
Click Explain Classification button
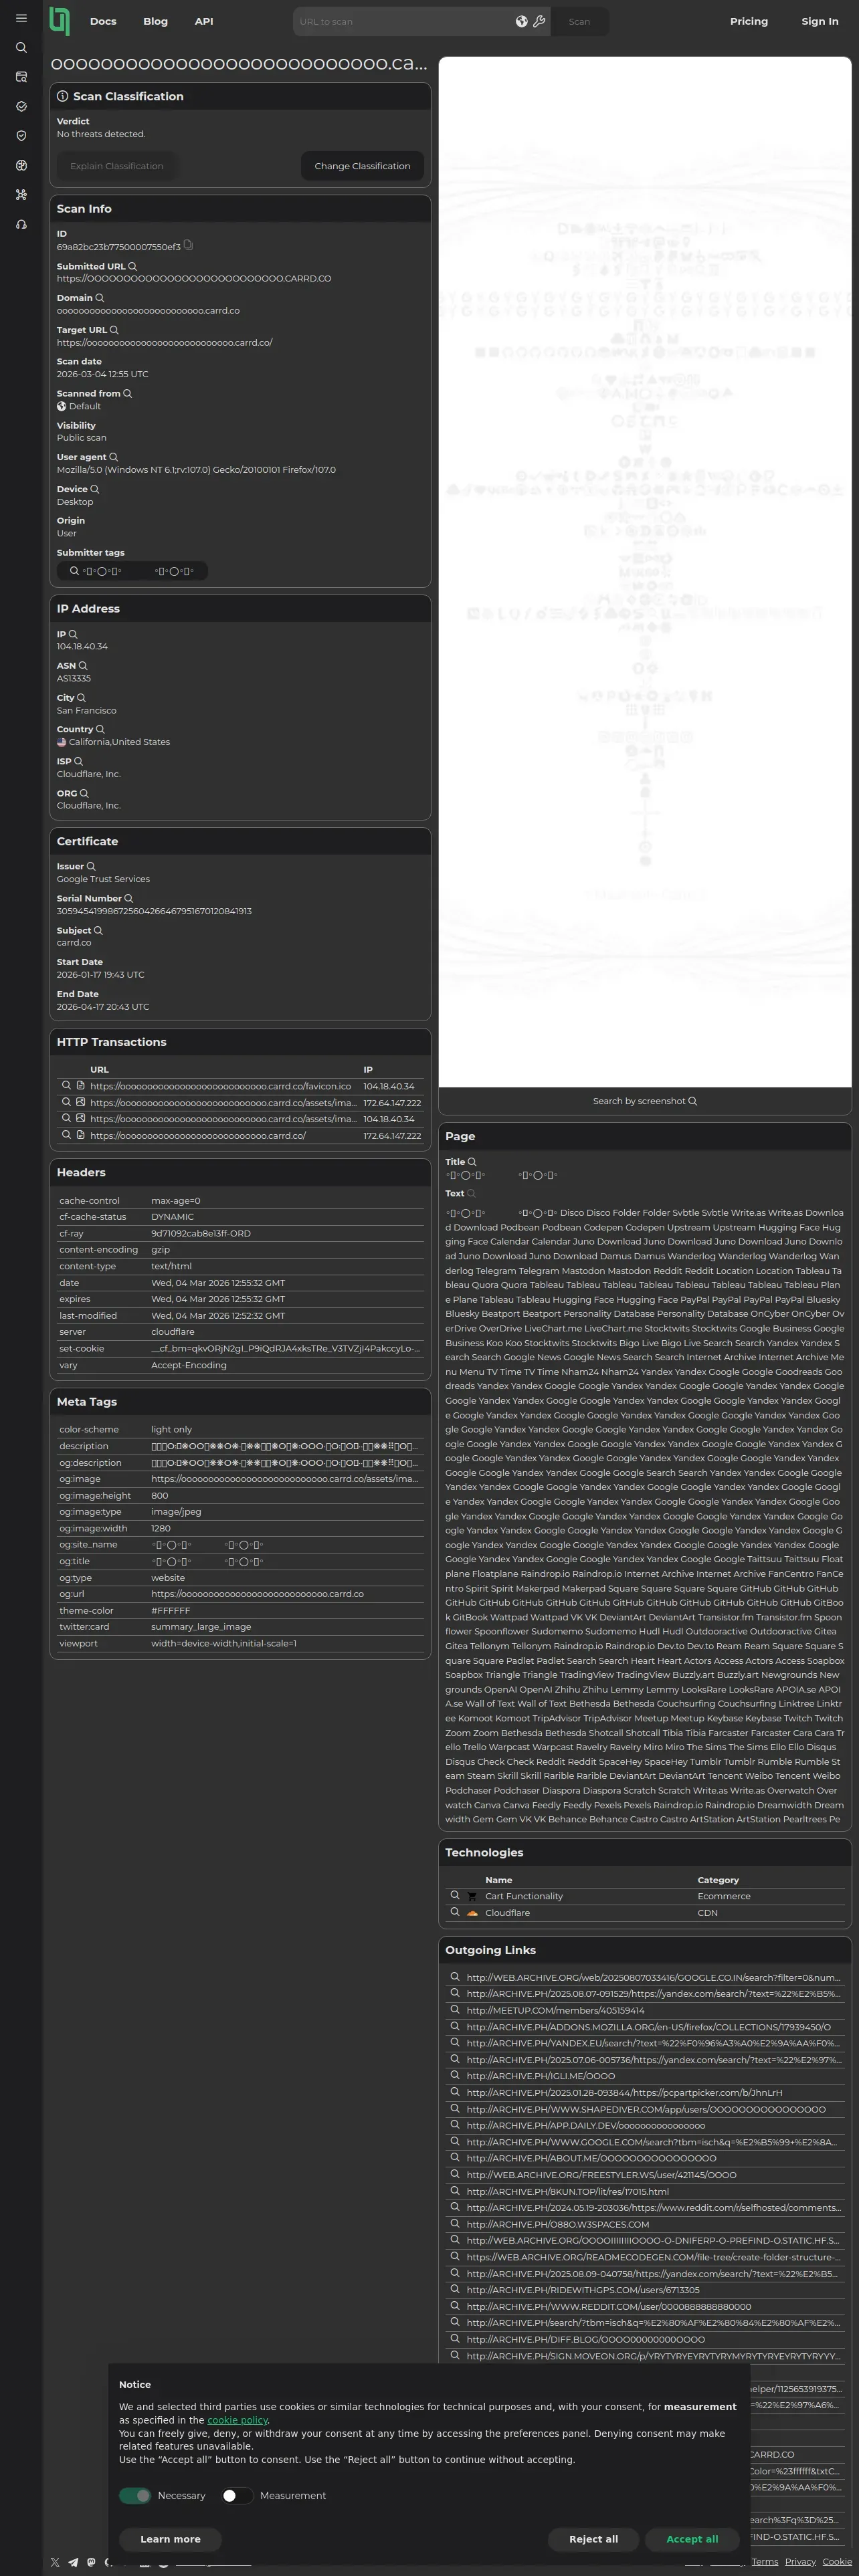pyautogui.click(x=117, y=166)
